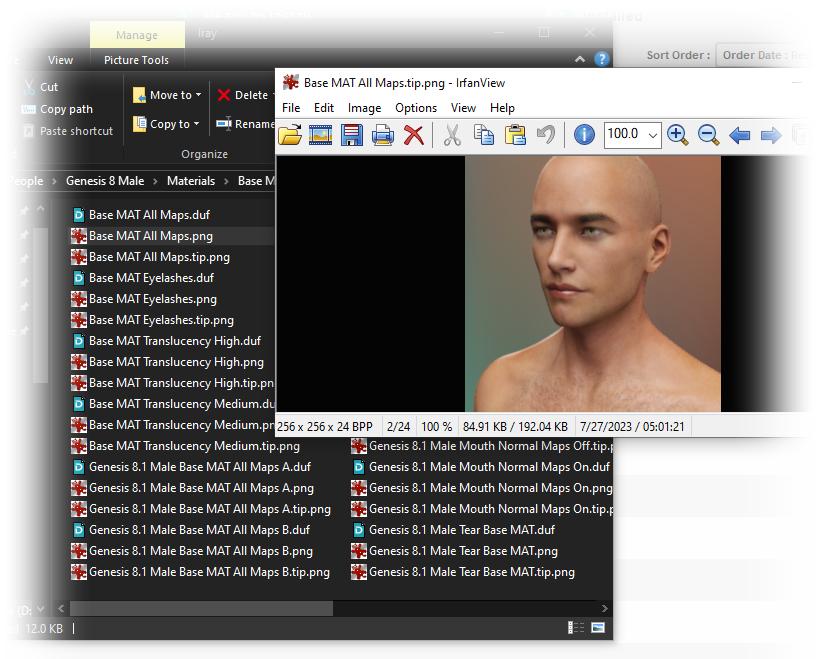Viewport: 818px width, 659px height.
Task: Paste from clipboard in IrfanView
Action: [515, 135]
